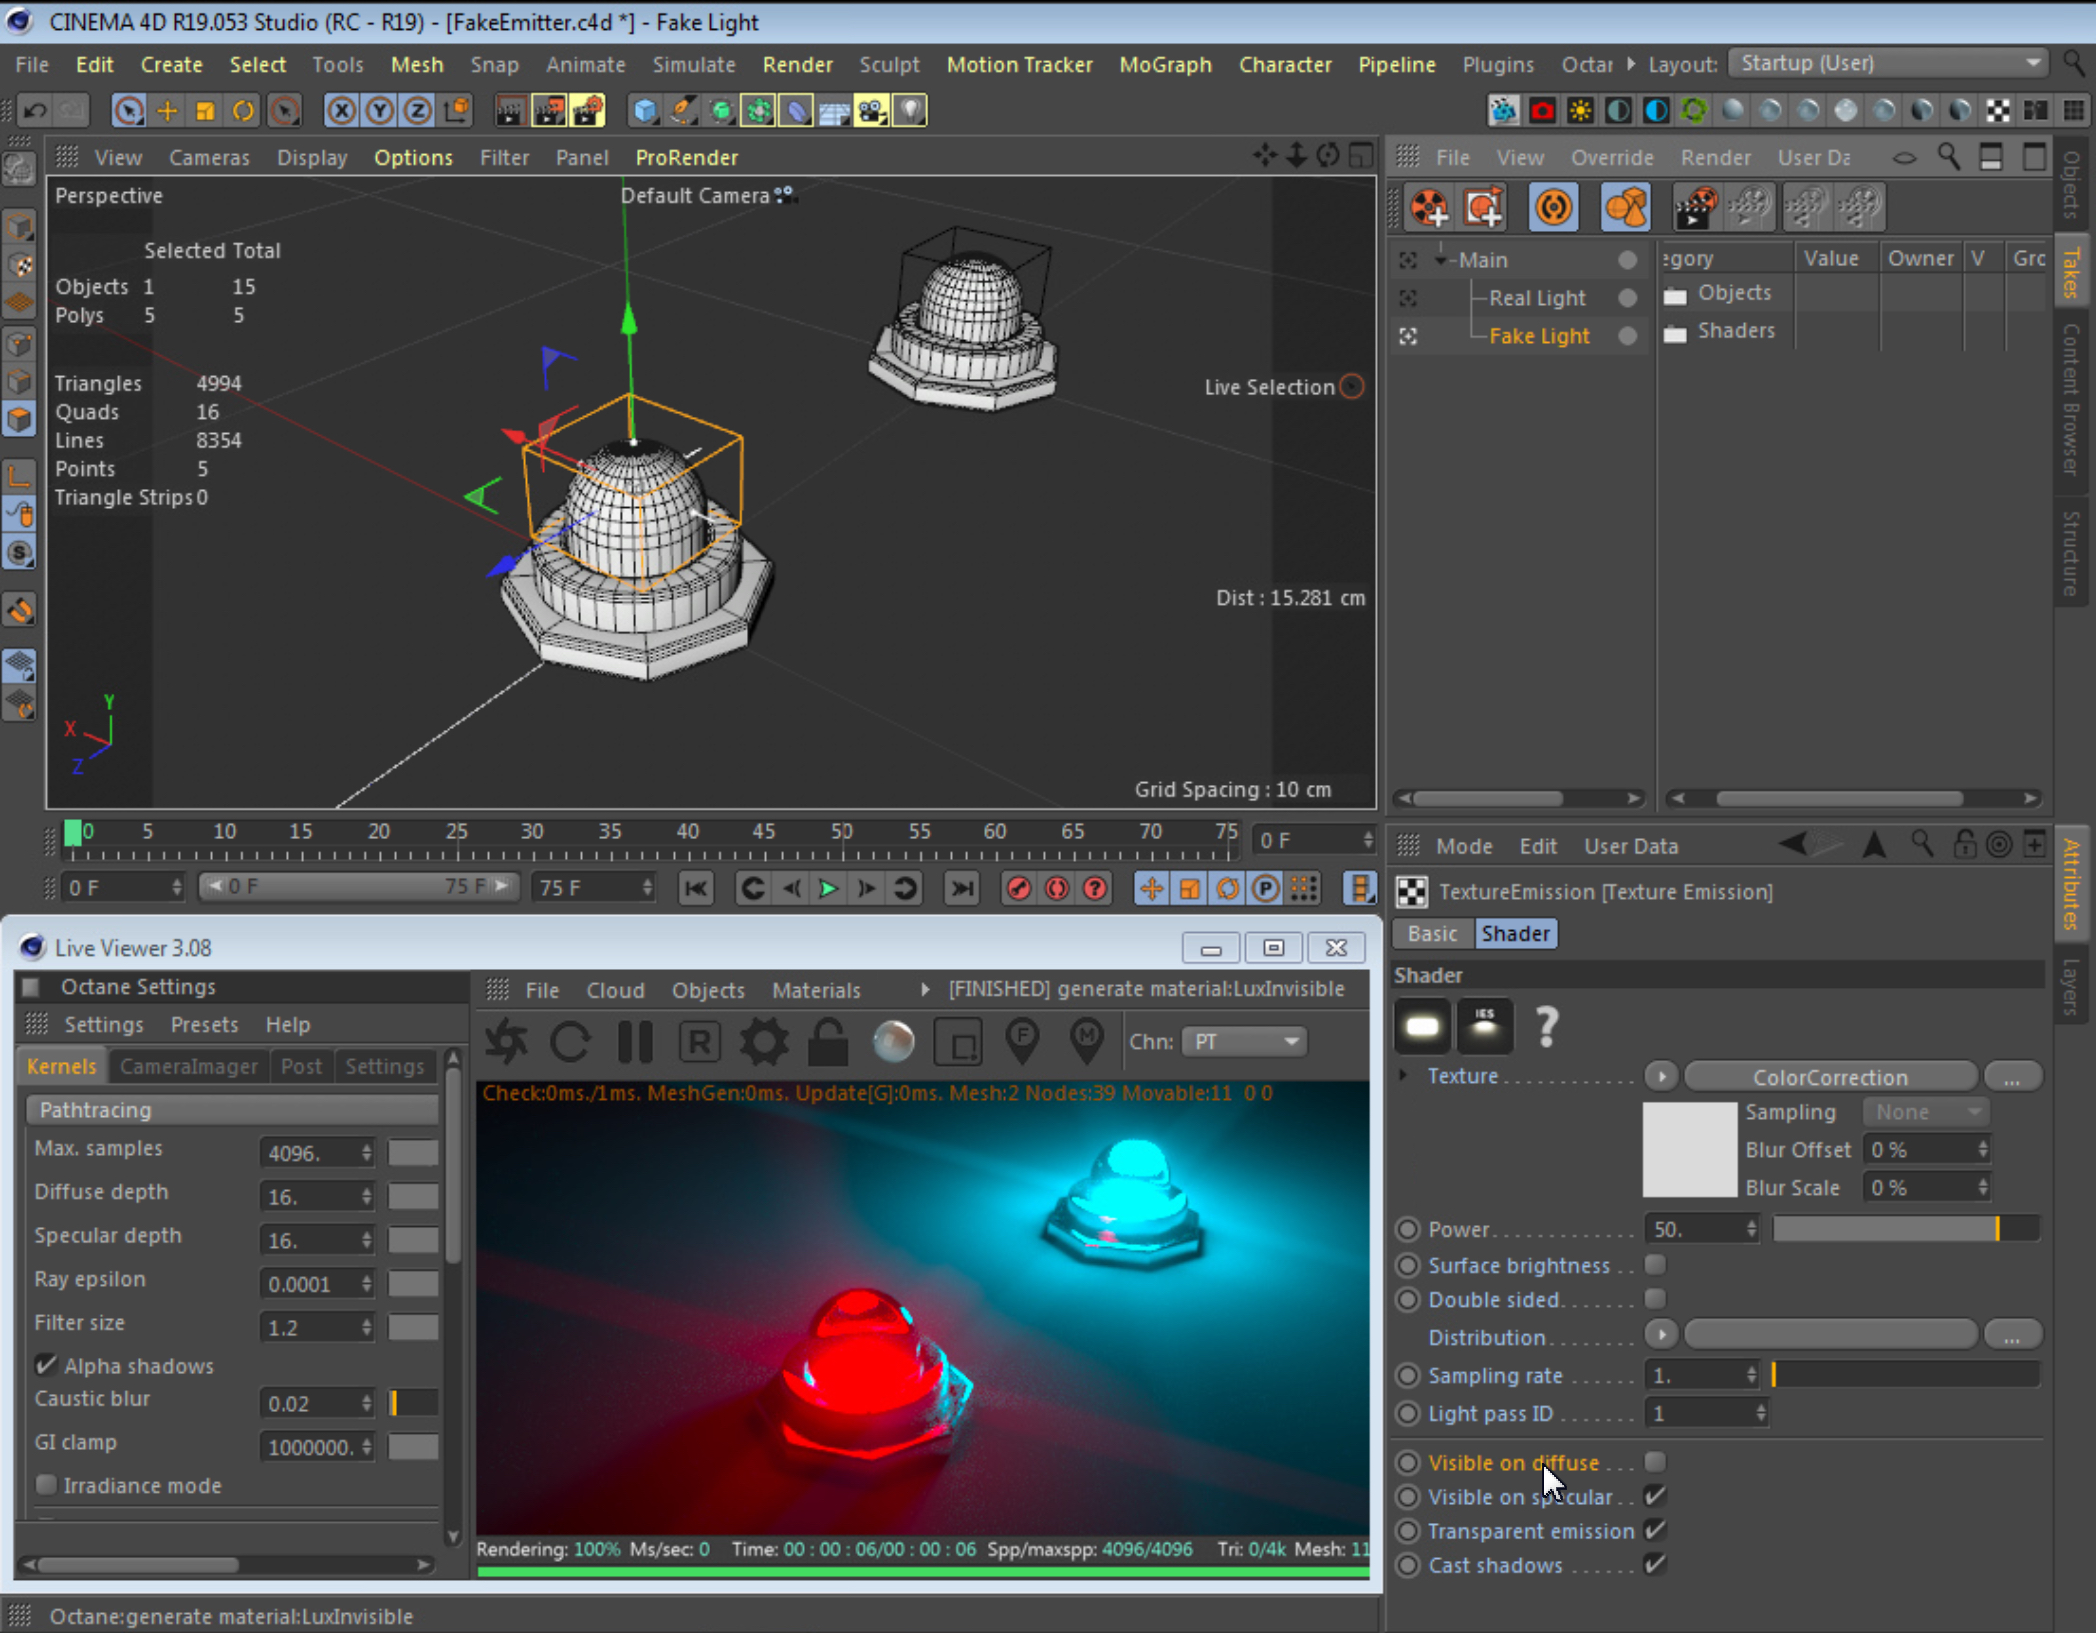
Task: Open the MoGraph menu
Action: [1165, 65]
